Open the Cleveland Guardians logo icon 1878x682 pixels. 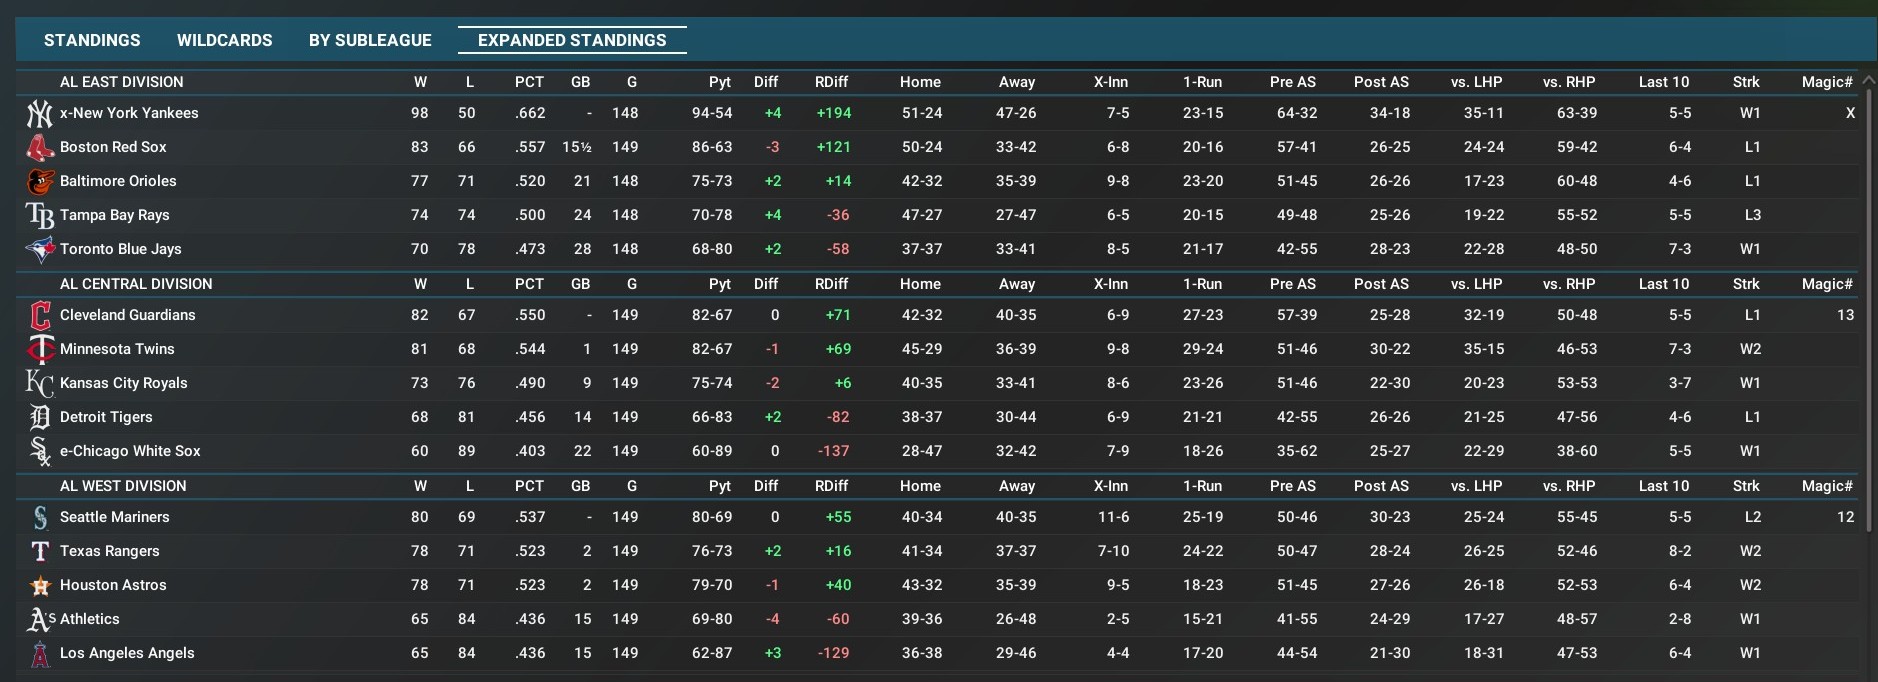pos(39,316)
